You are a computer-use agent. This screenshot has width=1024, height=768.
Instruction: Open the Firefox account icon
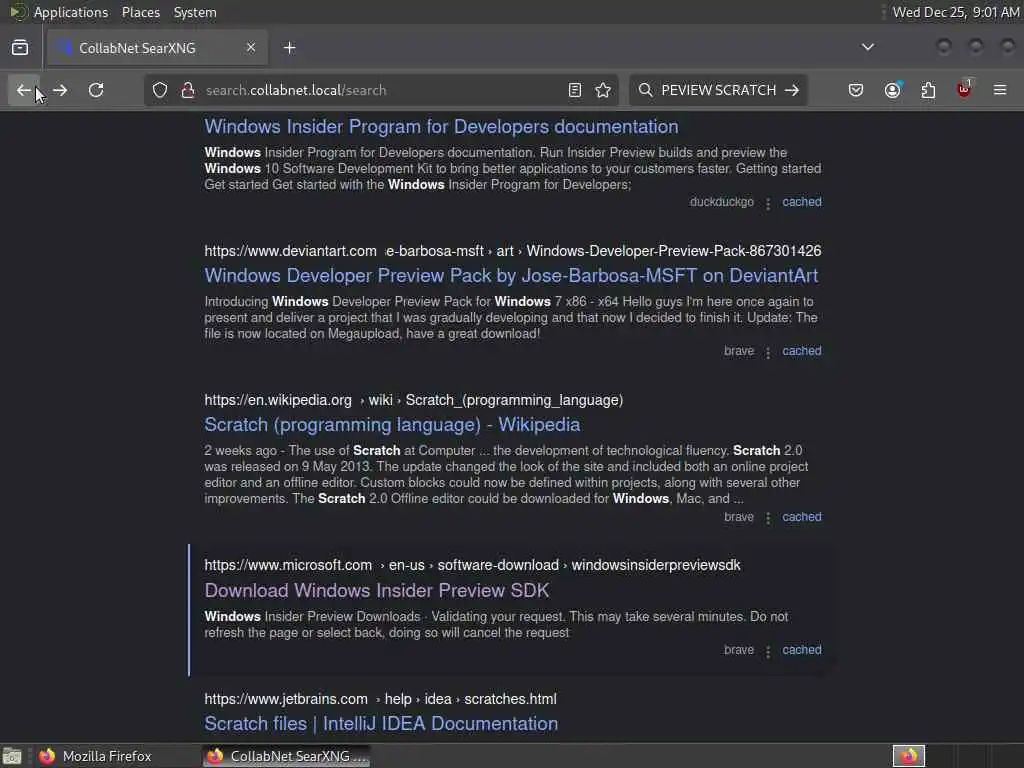pos(893,90)
